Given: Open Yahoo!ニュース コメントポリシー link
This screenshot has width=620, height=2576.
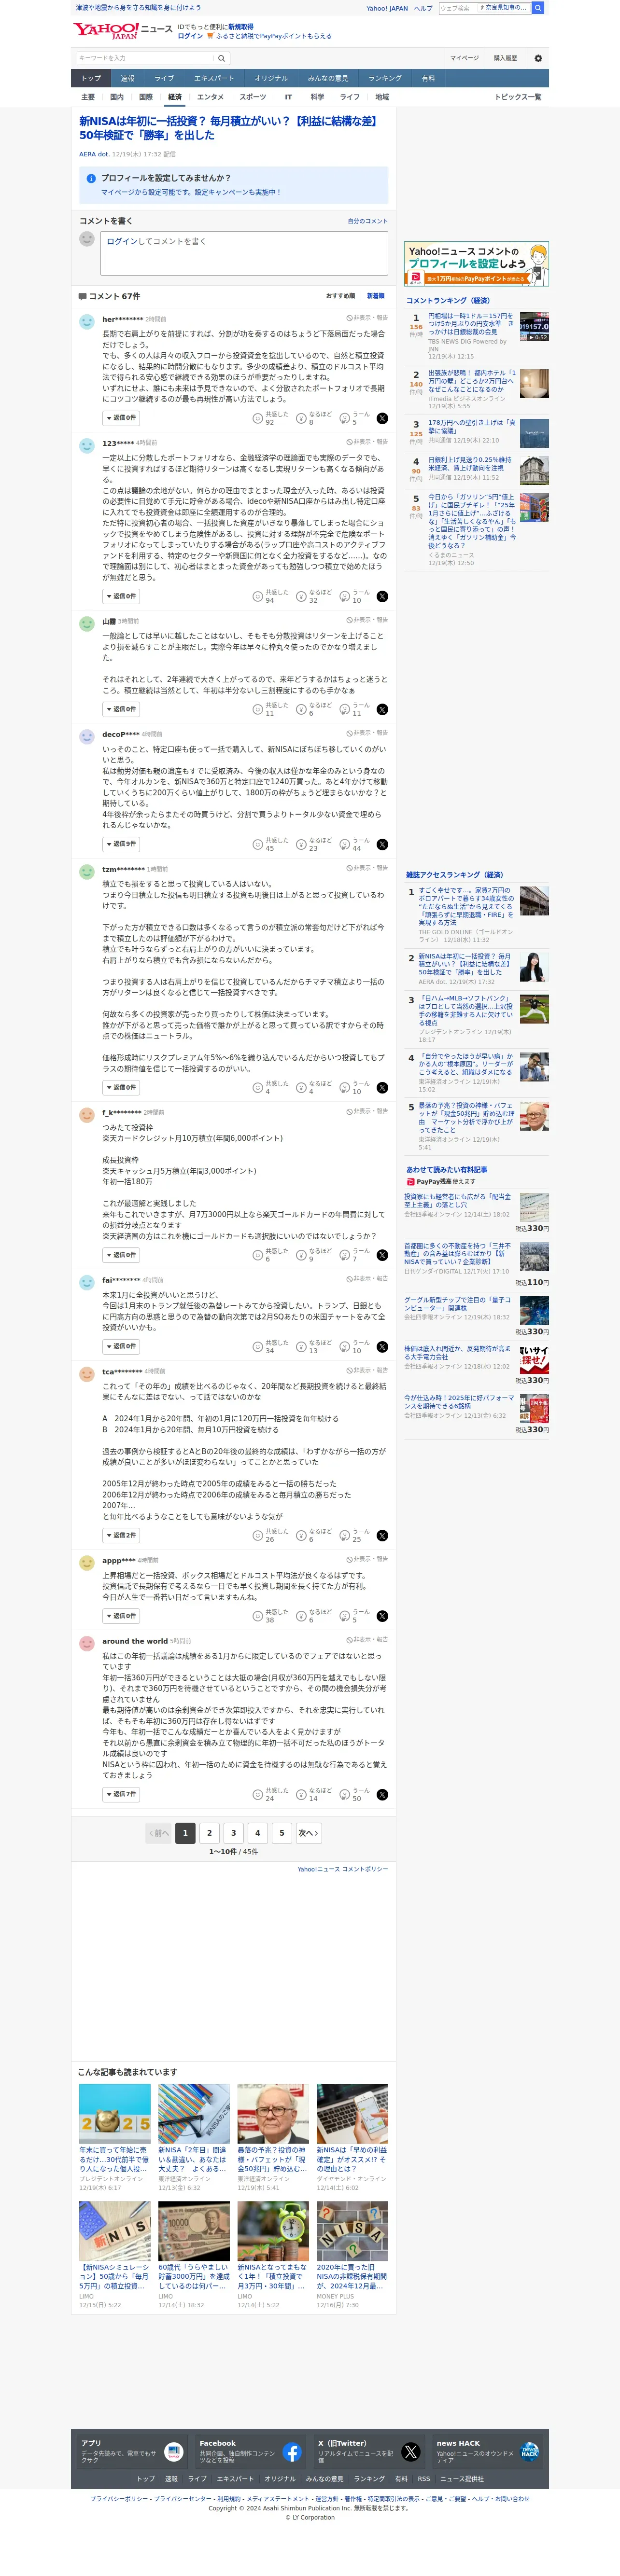Looking at the screenshot, I should [342, 1869].
